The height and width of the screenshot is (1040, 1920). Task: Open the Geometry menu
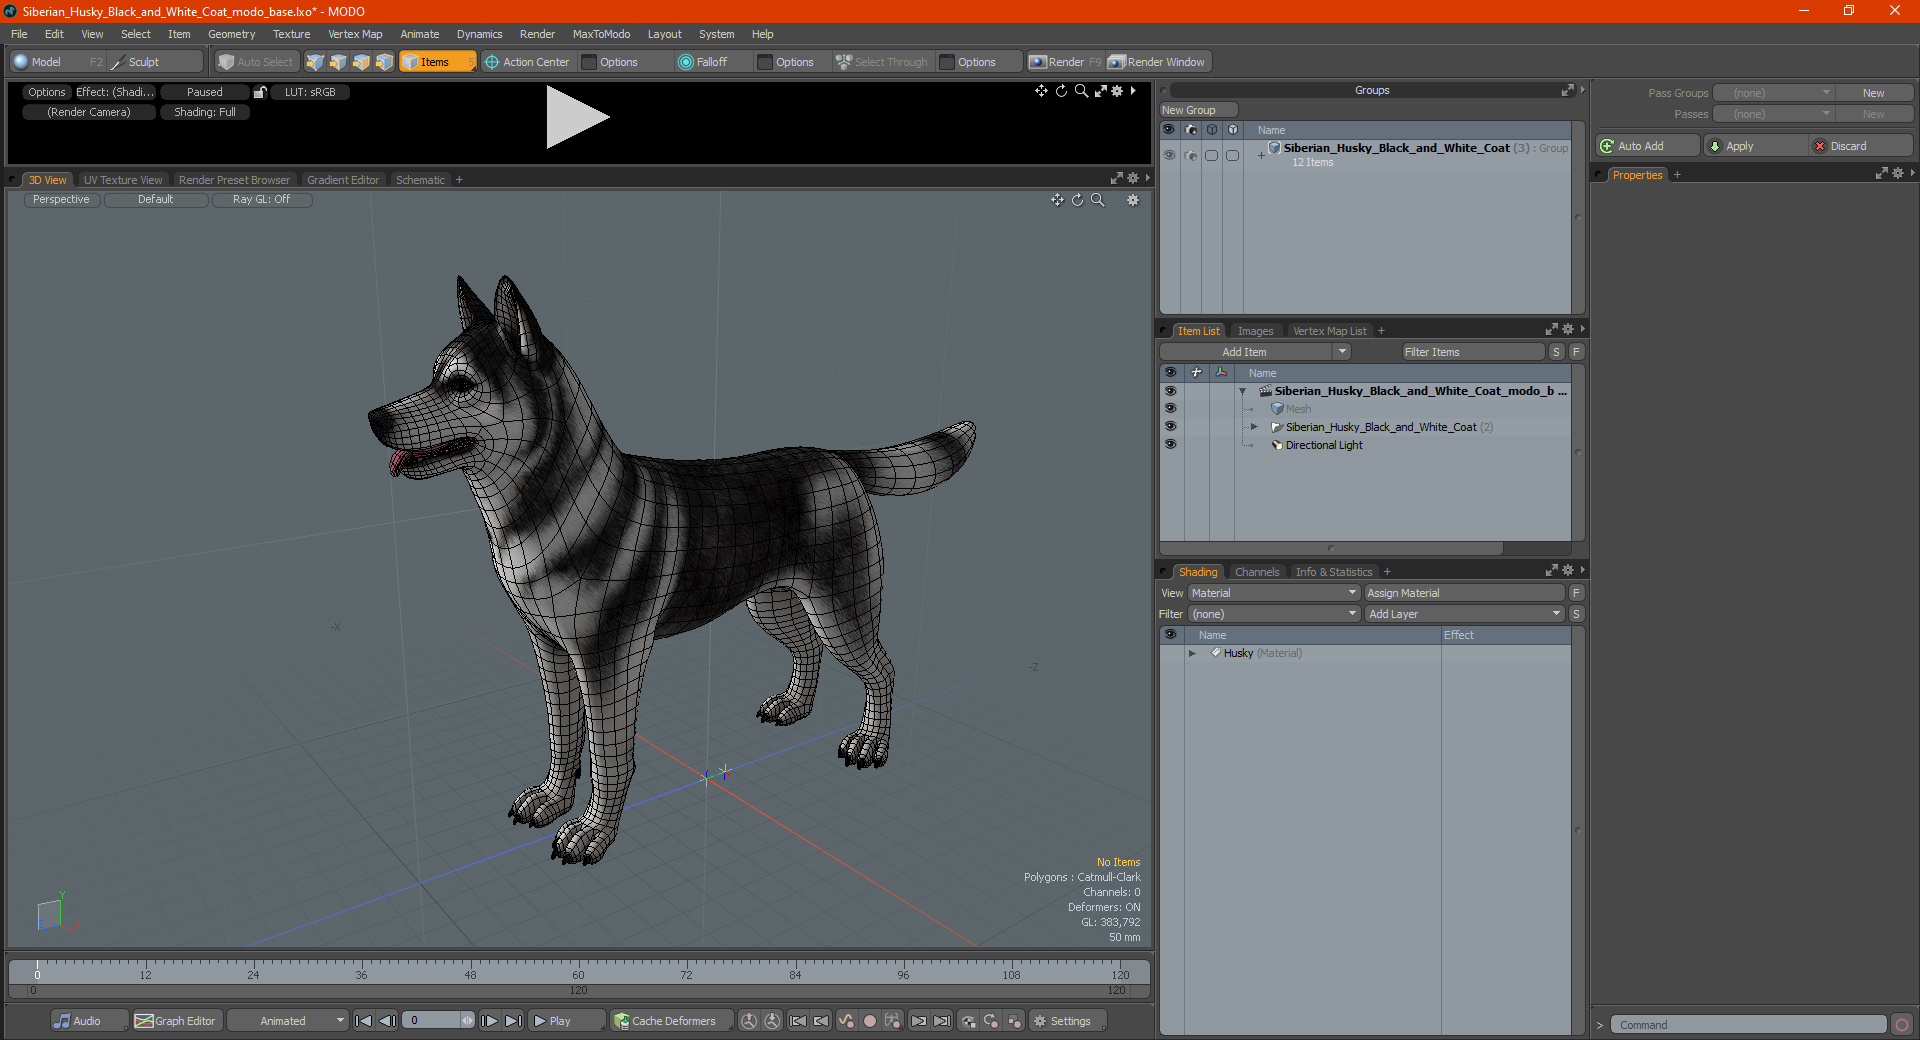pyautogui.click(x=231, y=34)
